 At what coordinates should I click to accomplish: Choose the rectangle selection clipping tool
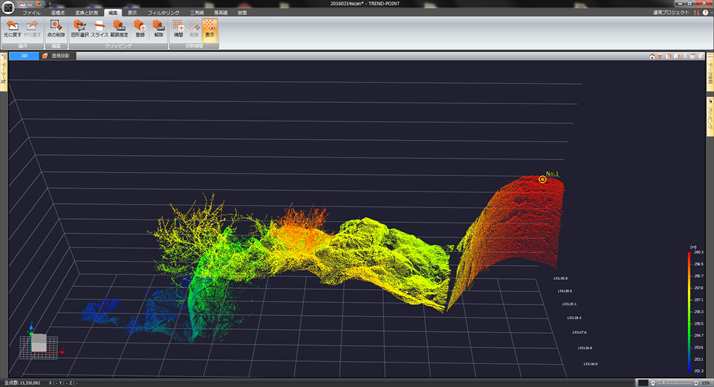pos(80,29)
